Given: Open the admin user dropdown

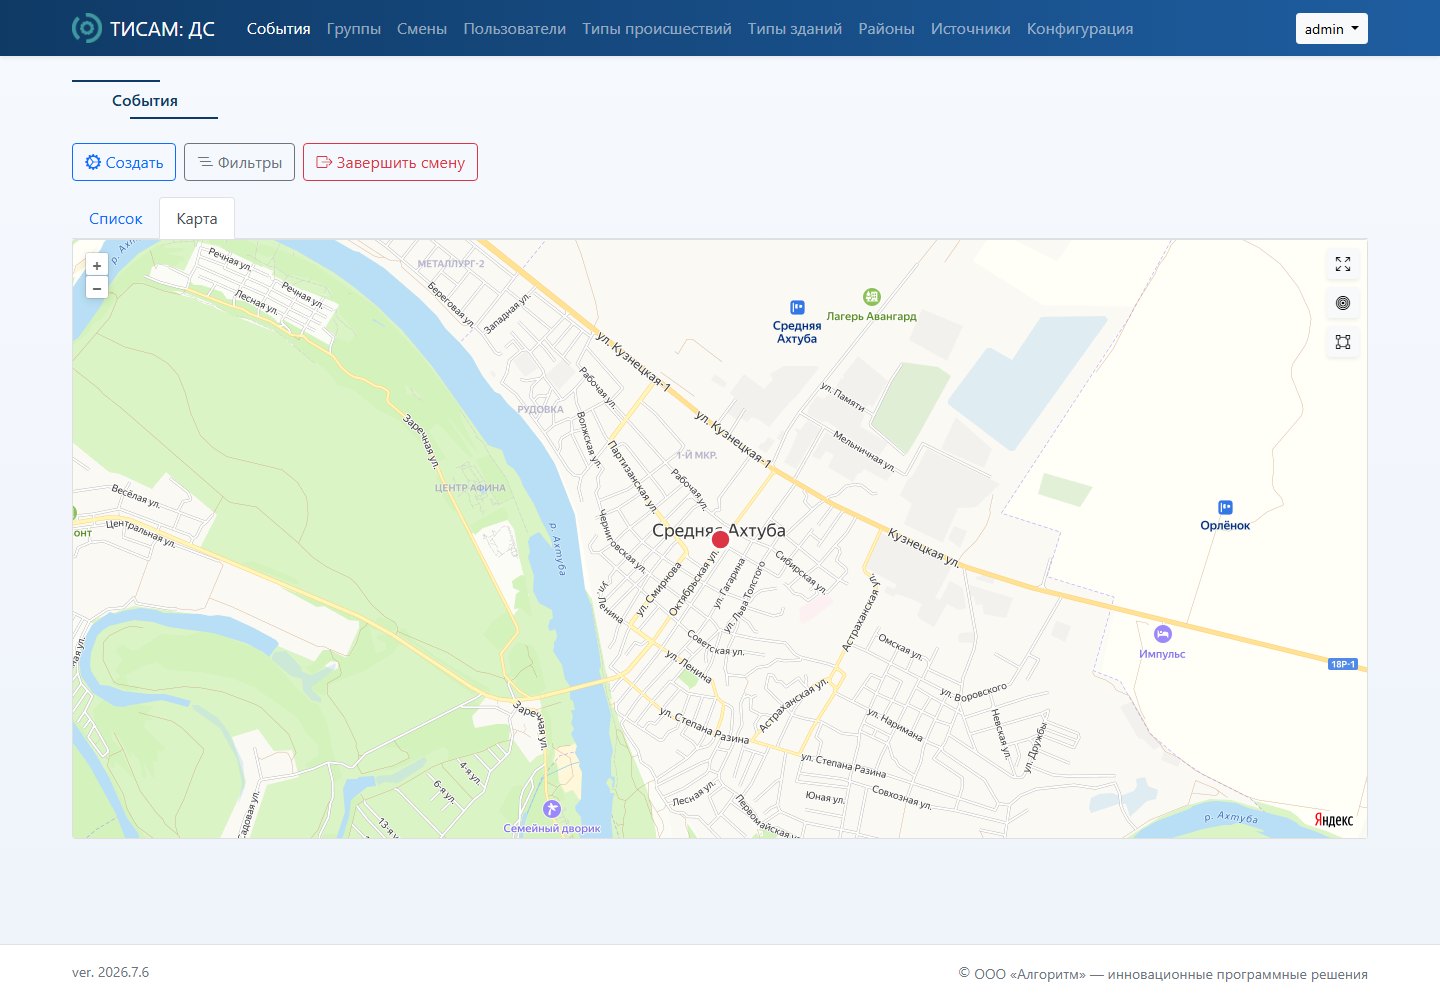Looking at the screenshot, I should click(x=1331, y=29).
